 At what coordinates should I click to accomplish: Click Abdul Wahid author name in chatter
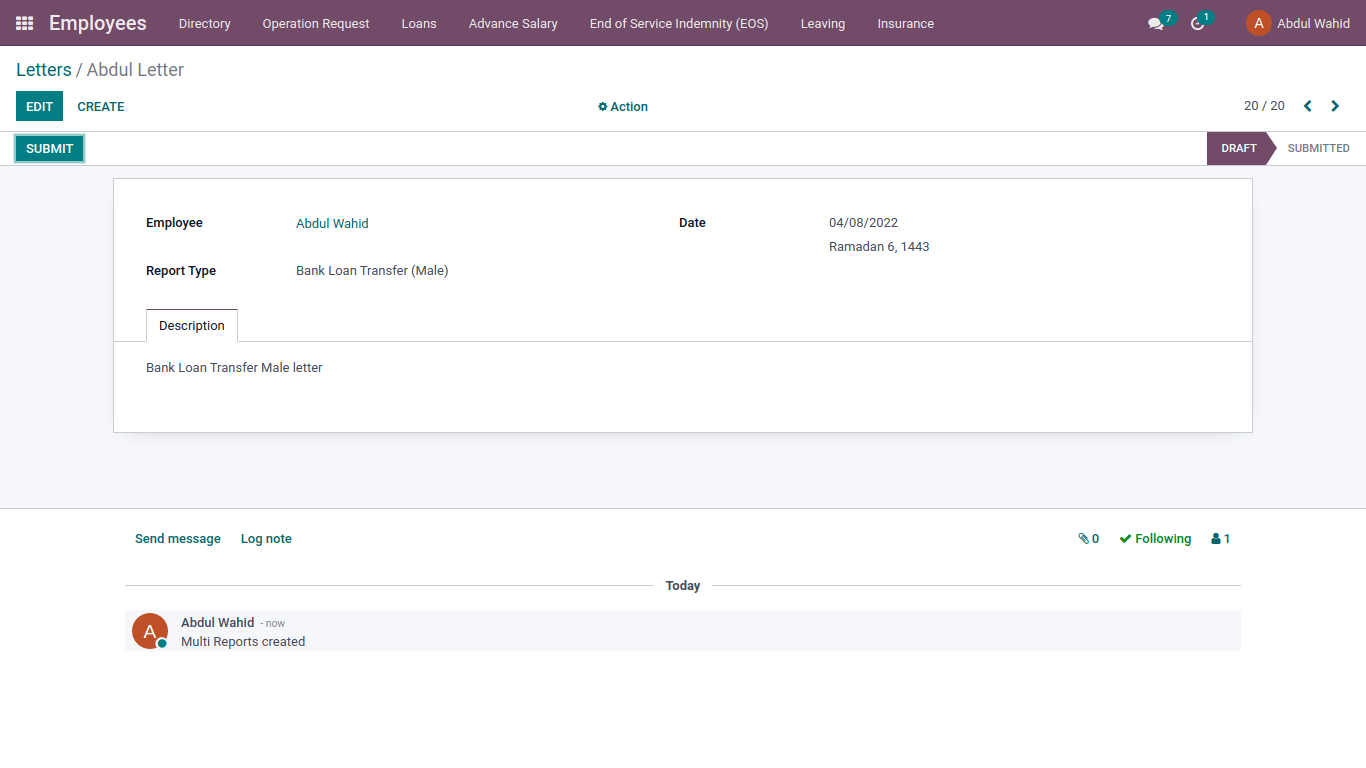point(218,622)
